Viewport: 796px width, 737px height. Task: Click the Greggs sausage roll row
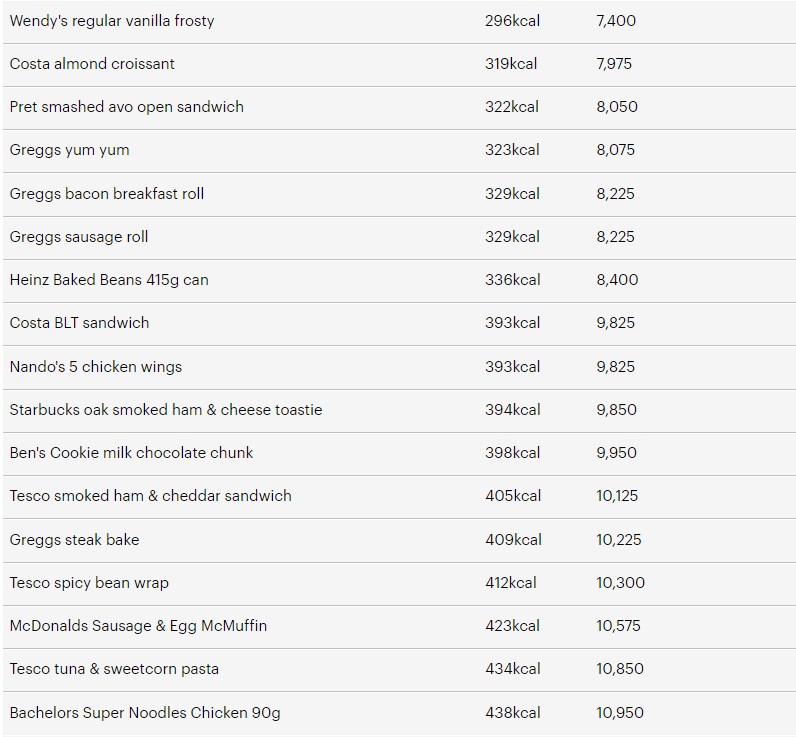pyautogui.click(x=399, y=238)
